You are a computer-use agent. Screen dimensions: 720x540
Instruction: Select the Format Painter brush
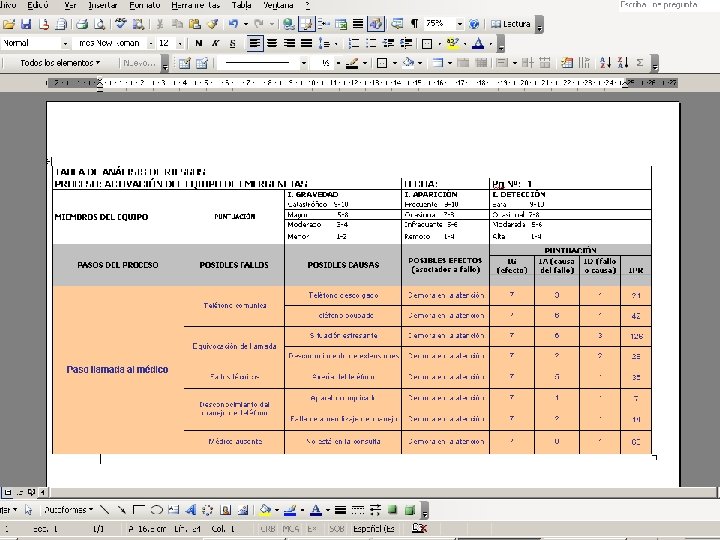[212, 24]
